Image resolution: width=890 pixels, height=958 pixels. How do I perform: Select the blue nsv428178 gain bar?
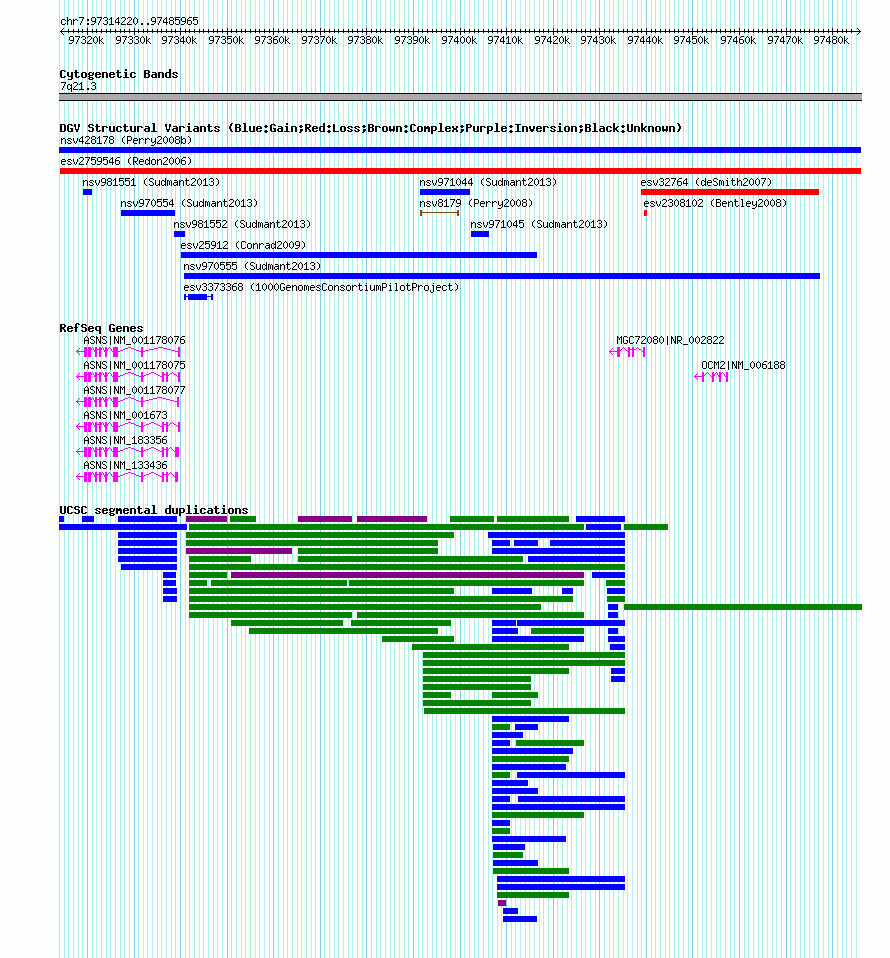pos(460,150)
